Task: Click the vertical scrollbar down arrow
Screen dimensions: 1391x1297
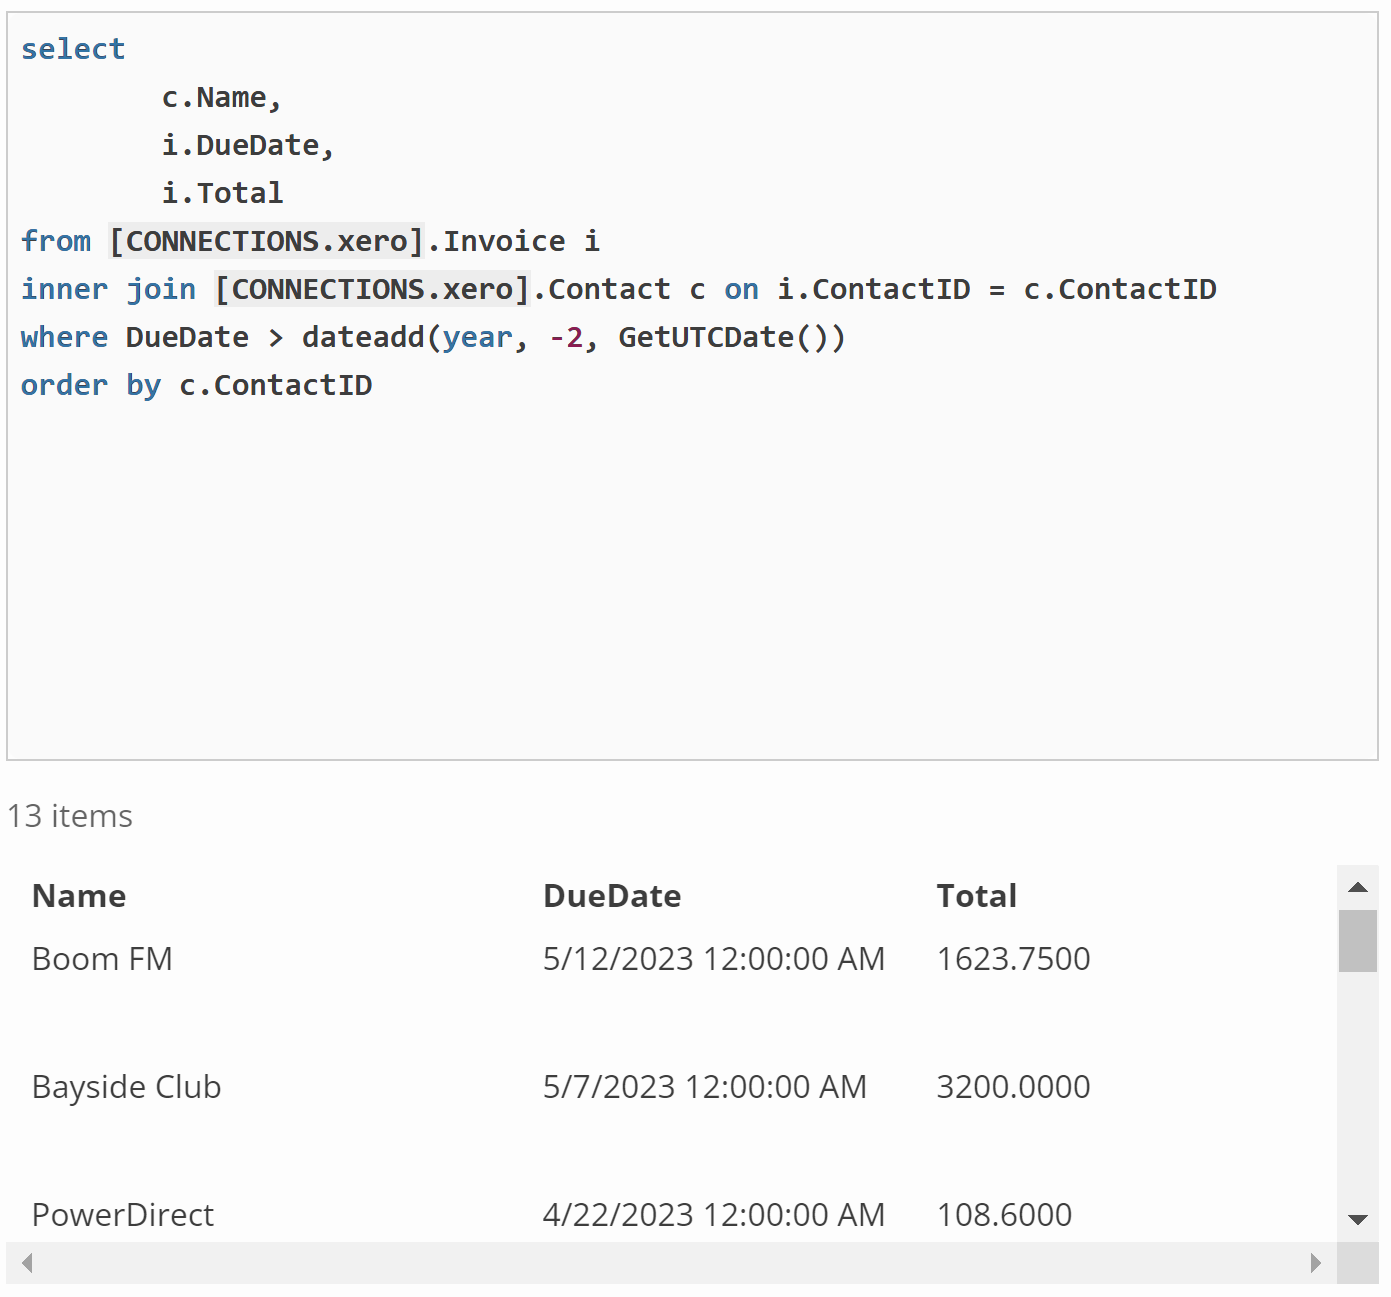Action: click(x=1358, y=1221)
